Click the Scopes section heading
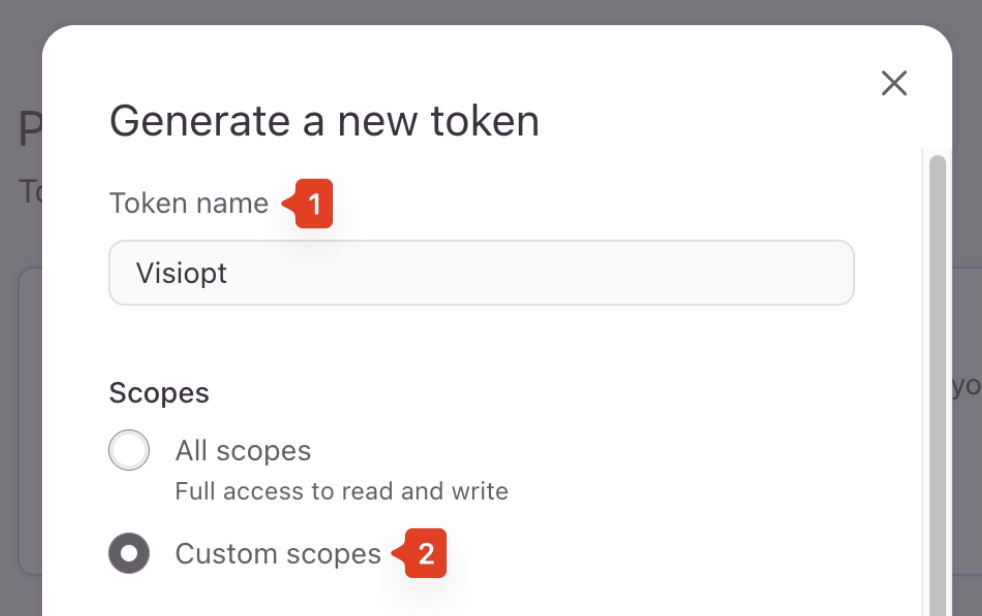 click(159, 394)
